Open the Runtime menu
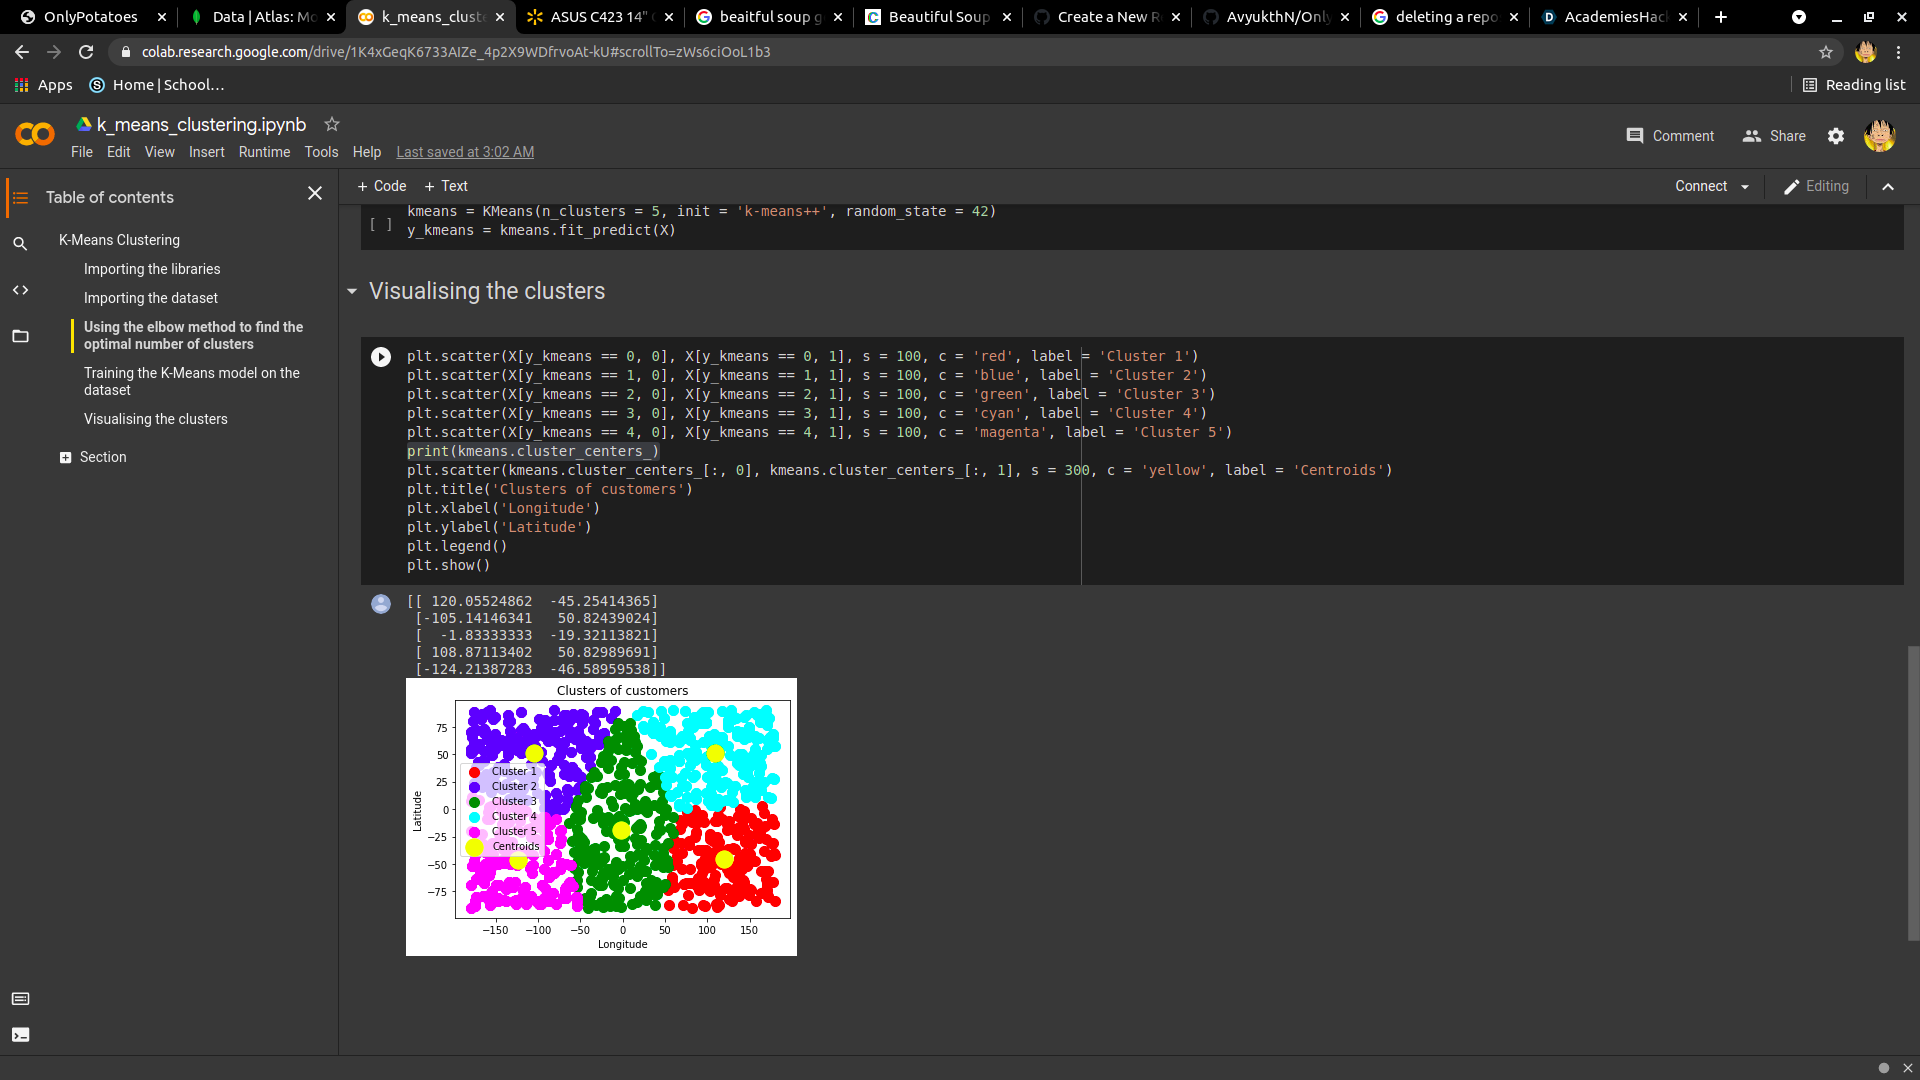 click(x=264, y=152)
